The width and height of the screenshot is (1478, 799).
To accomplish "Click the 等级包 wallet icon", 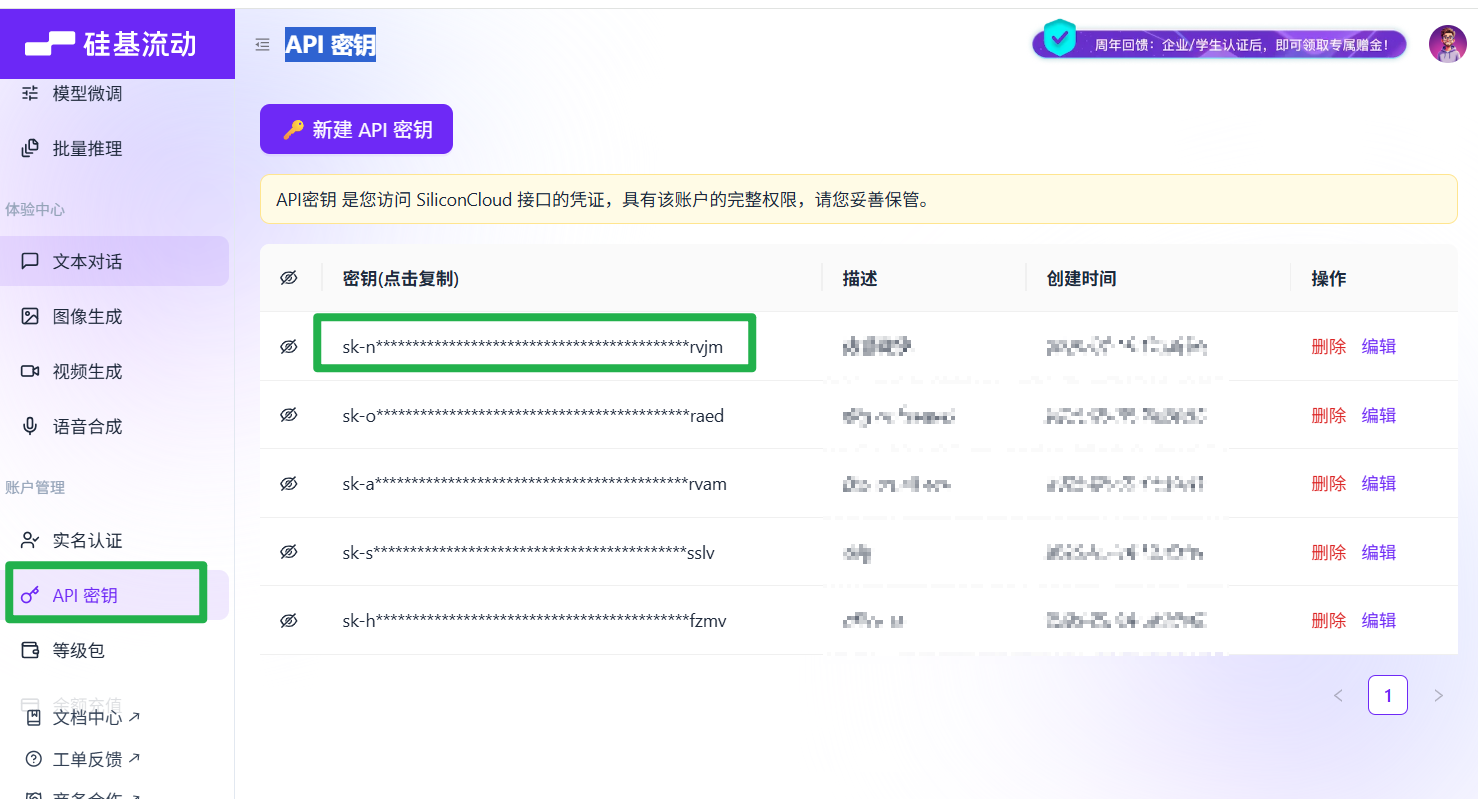I will coord(31,650).
